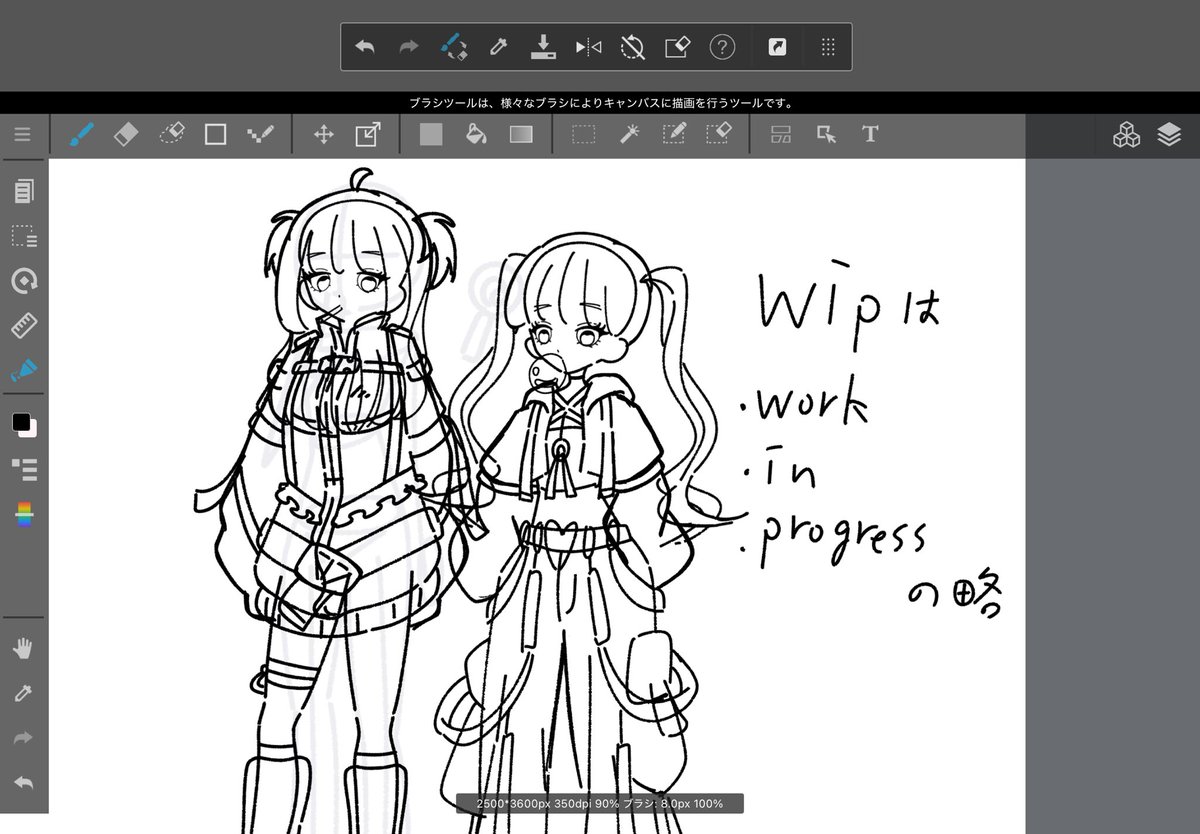Select the panel divide tool
Screen dimensions: 1200x834
[781, 134]
